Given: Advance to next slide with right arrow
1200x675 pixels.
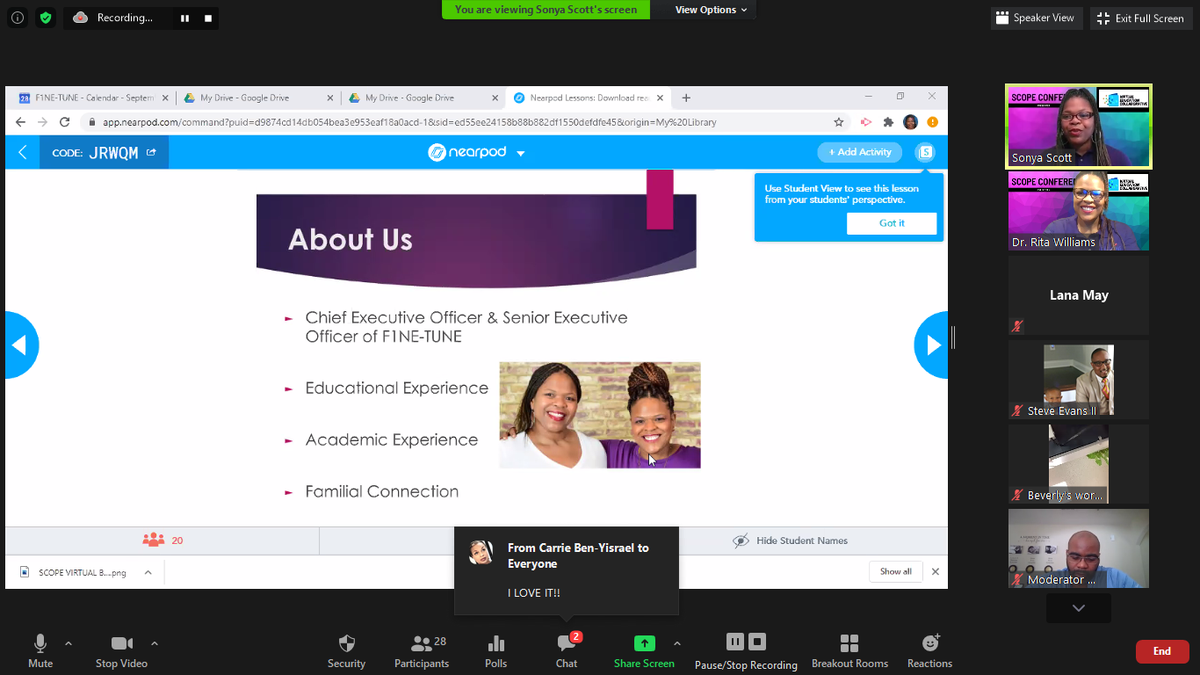Looking at the screenshot, I should (932, 345).
